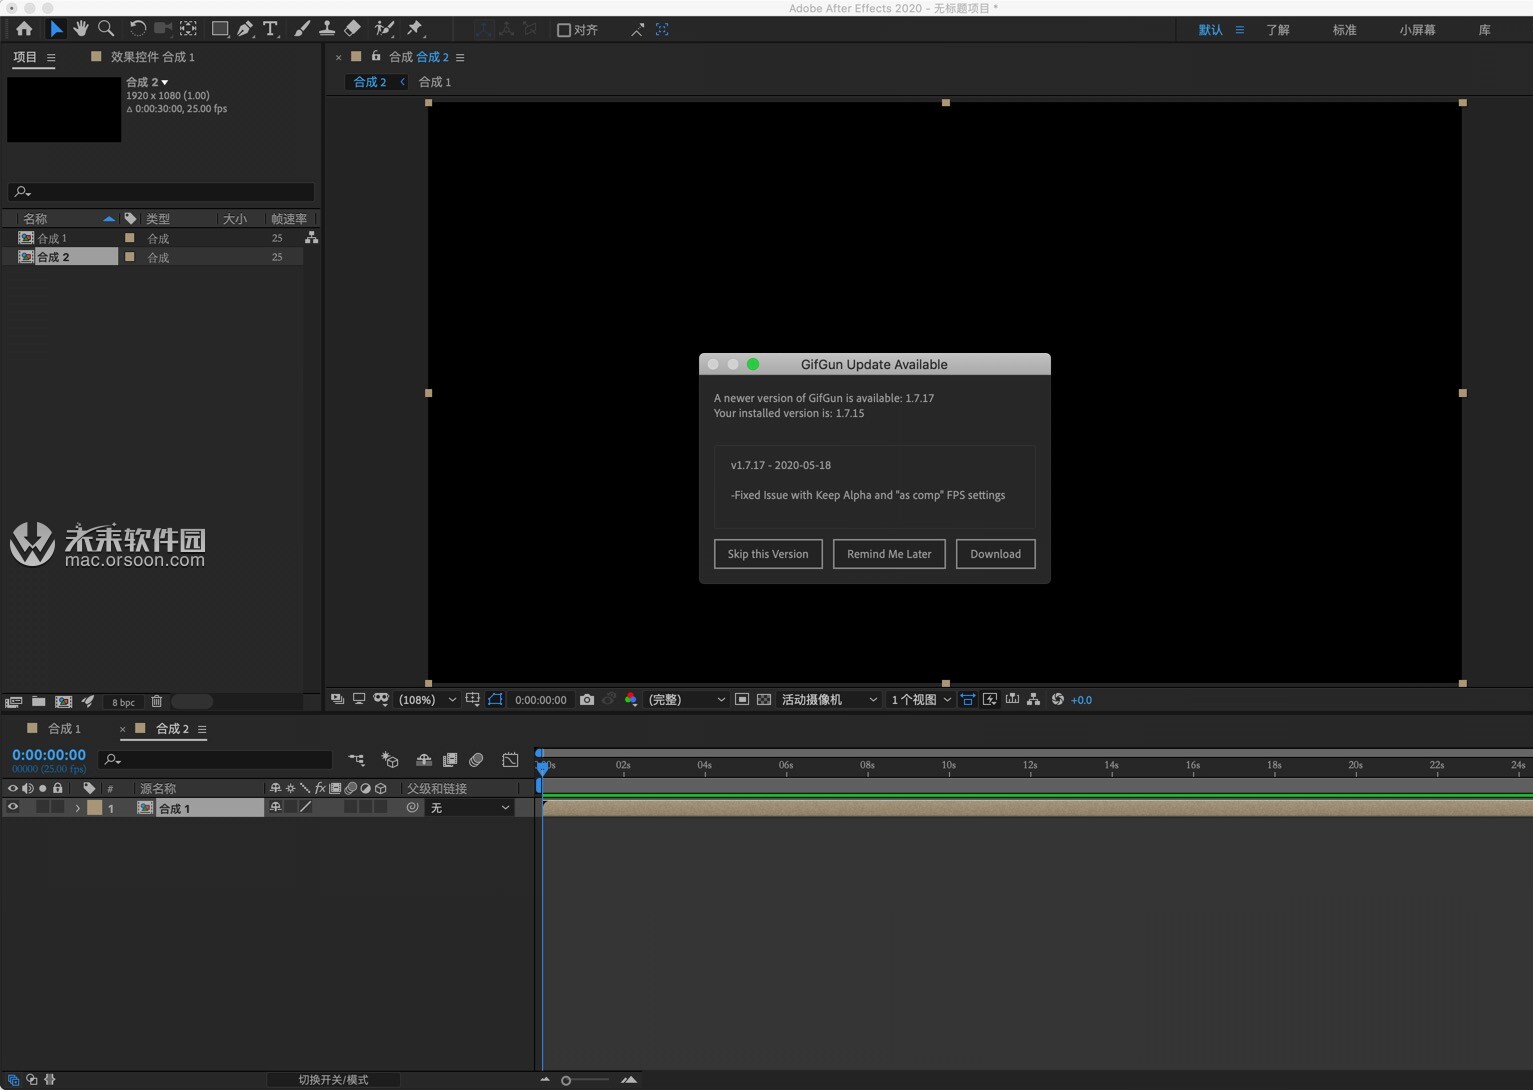Screen dimensions: 1533x1090
Task: Open the 1个视图 view layout dropdown
Action: point(921,700)
